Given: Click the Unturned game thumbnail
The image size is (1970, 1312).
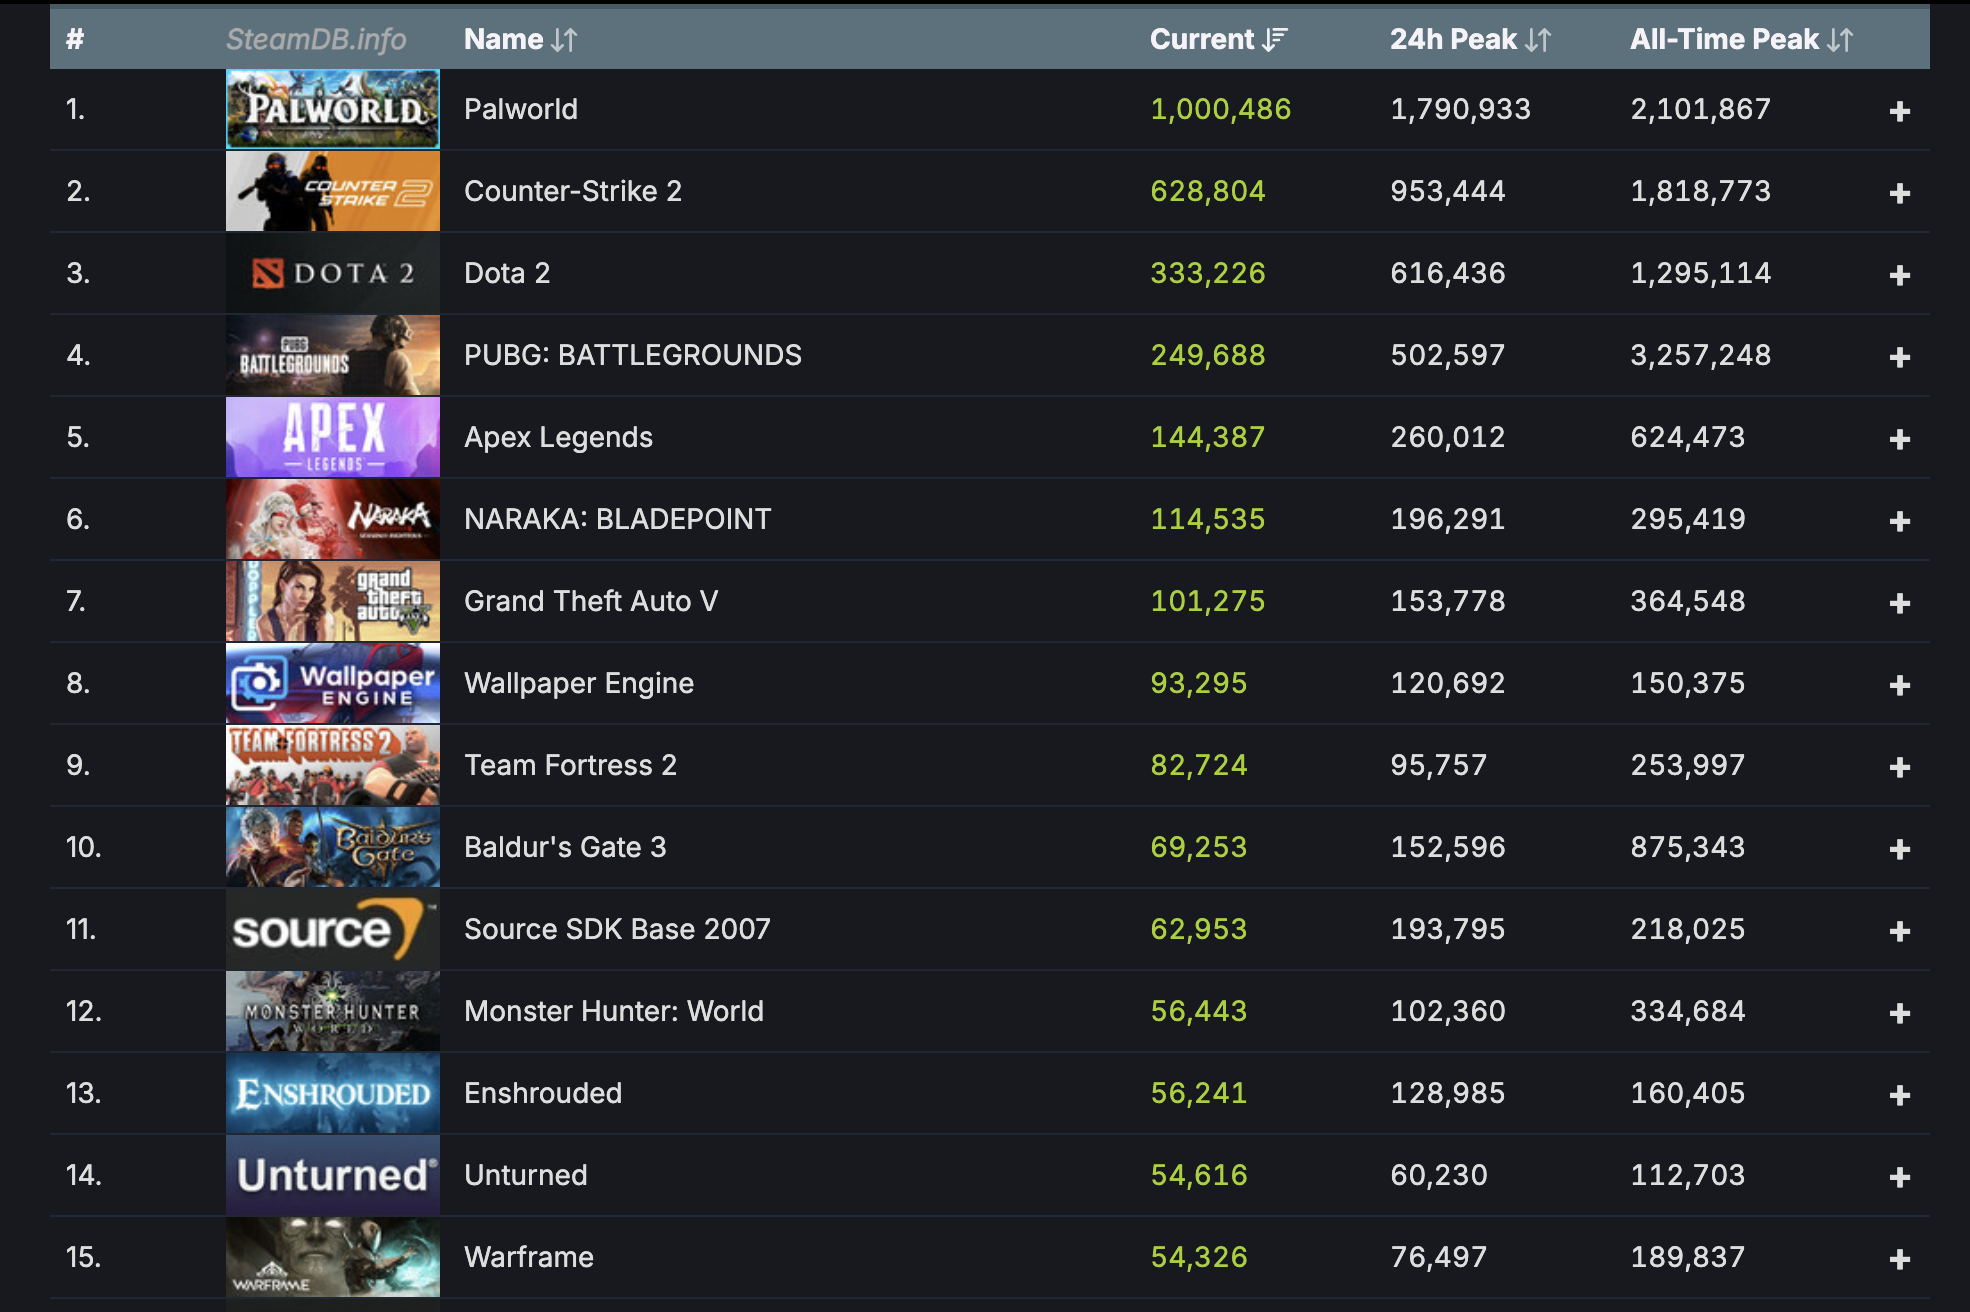Looking at the screenshot, I should [332, 1175].
